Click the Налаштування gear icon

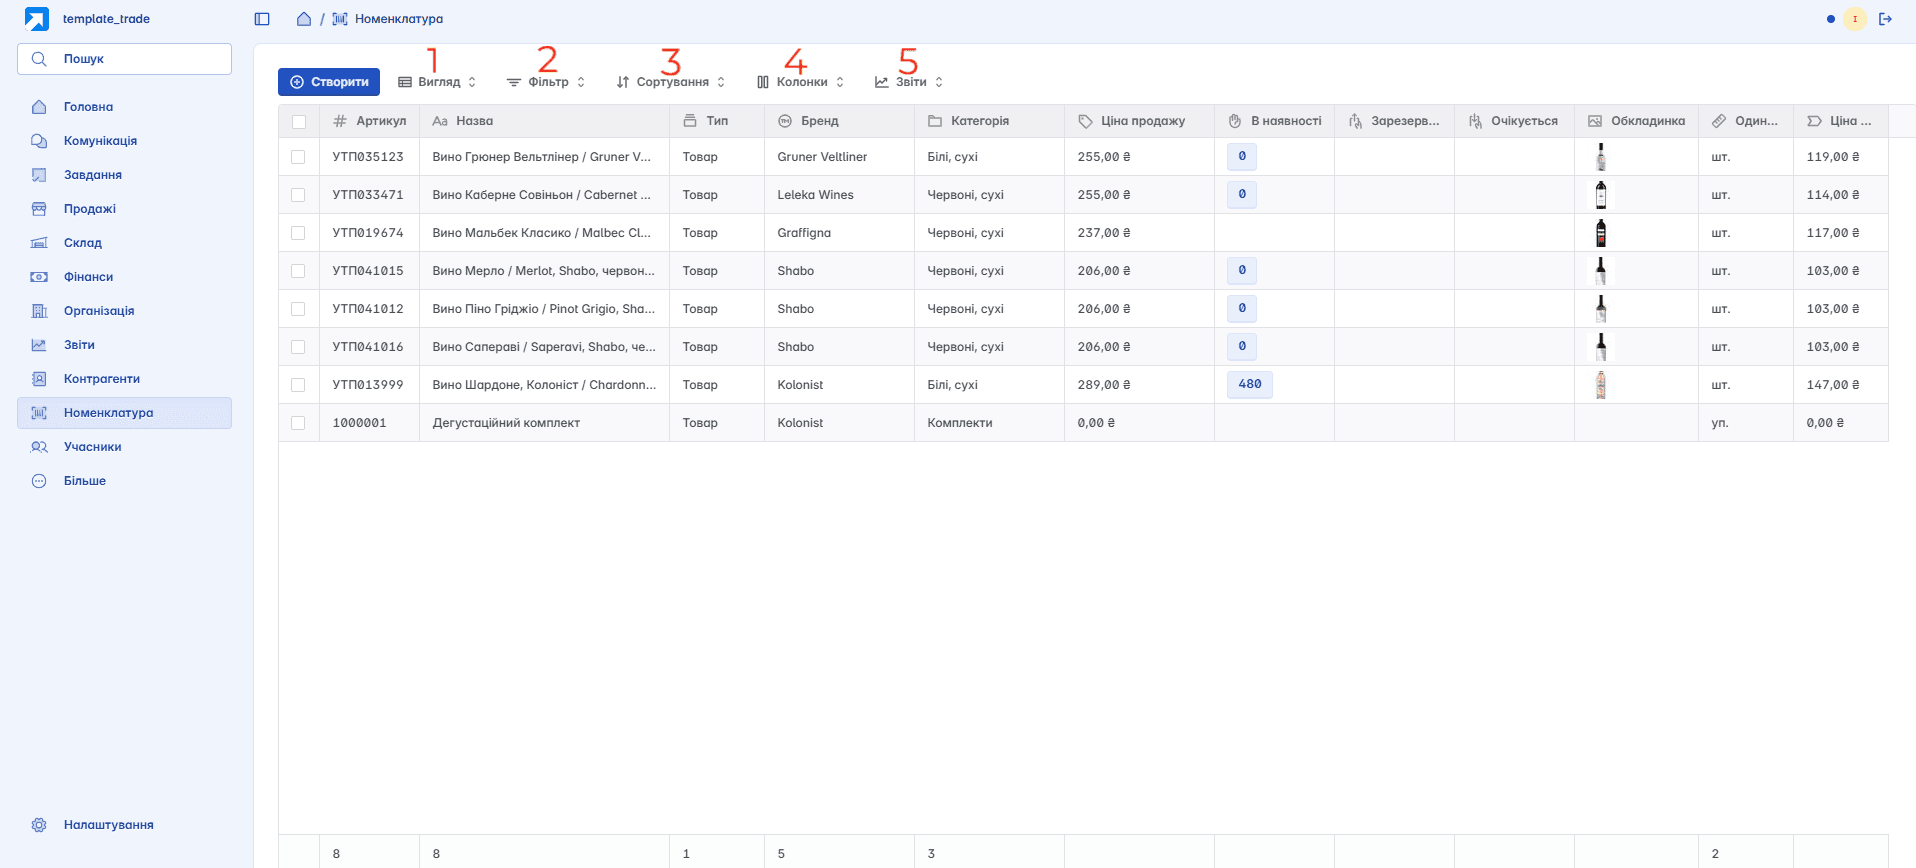(x=39, y=825)
